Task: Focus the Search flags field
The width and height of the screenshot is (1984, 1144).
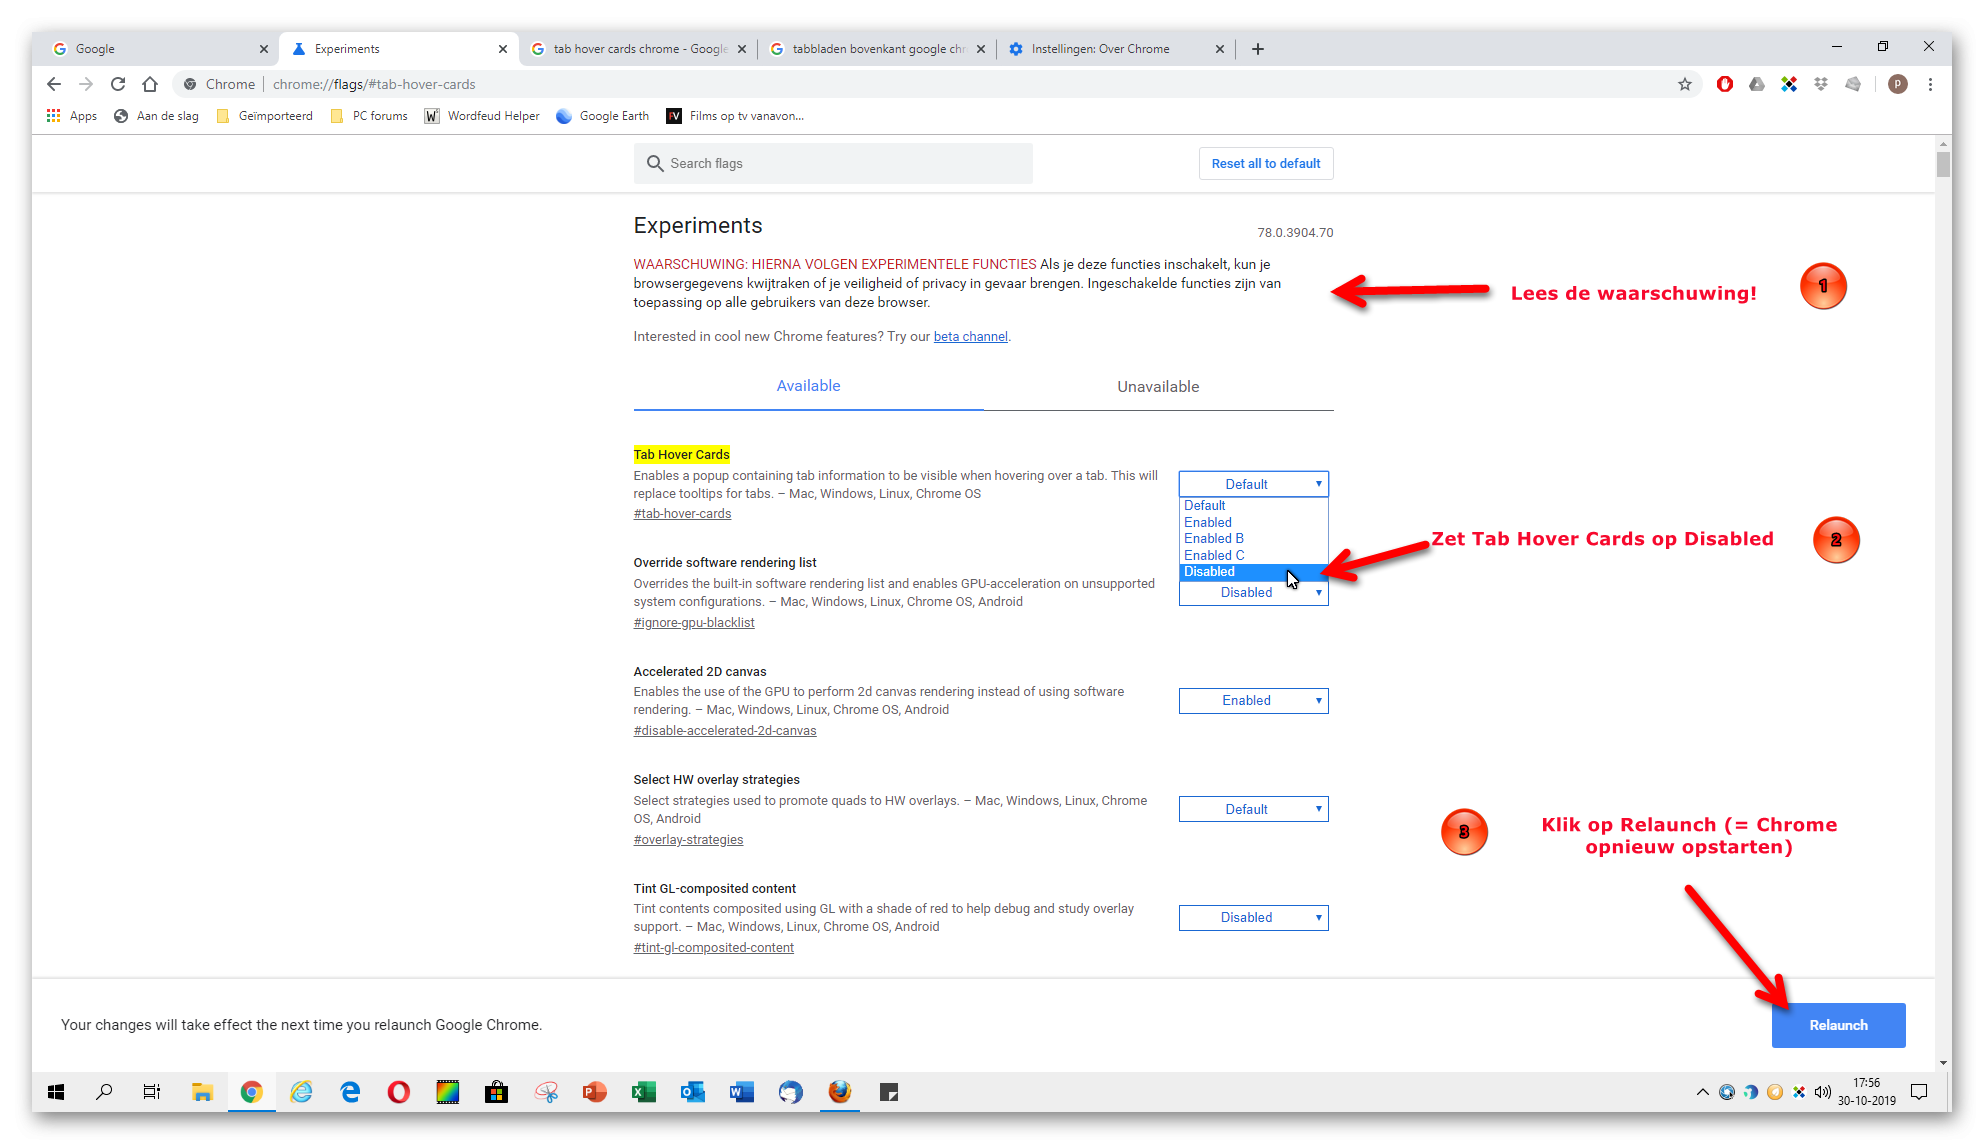Action: click(833, 163)
